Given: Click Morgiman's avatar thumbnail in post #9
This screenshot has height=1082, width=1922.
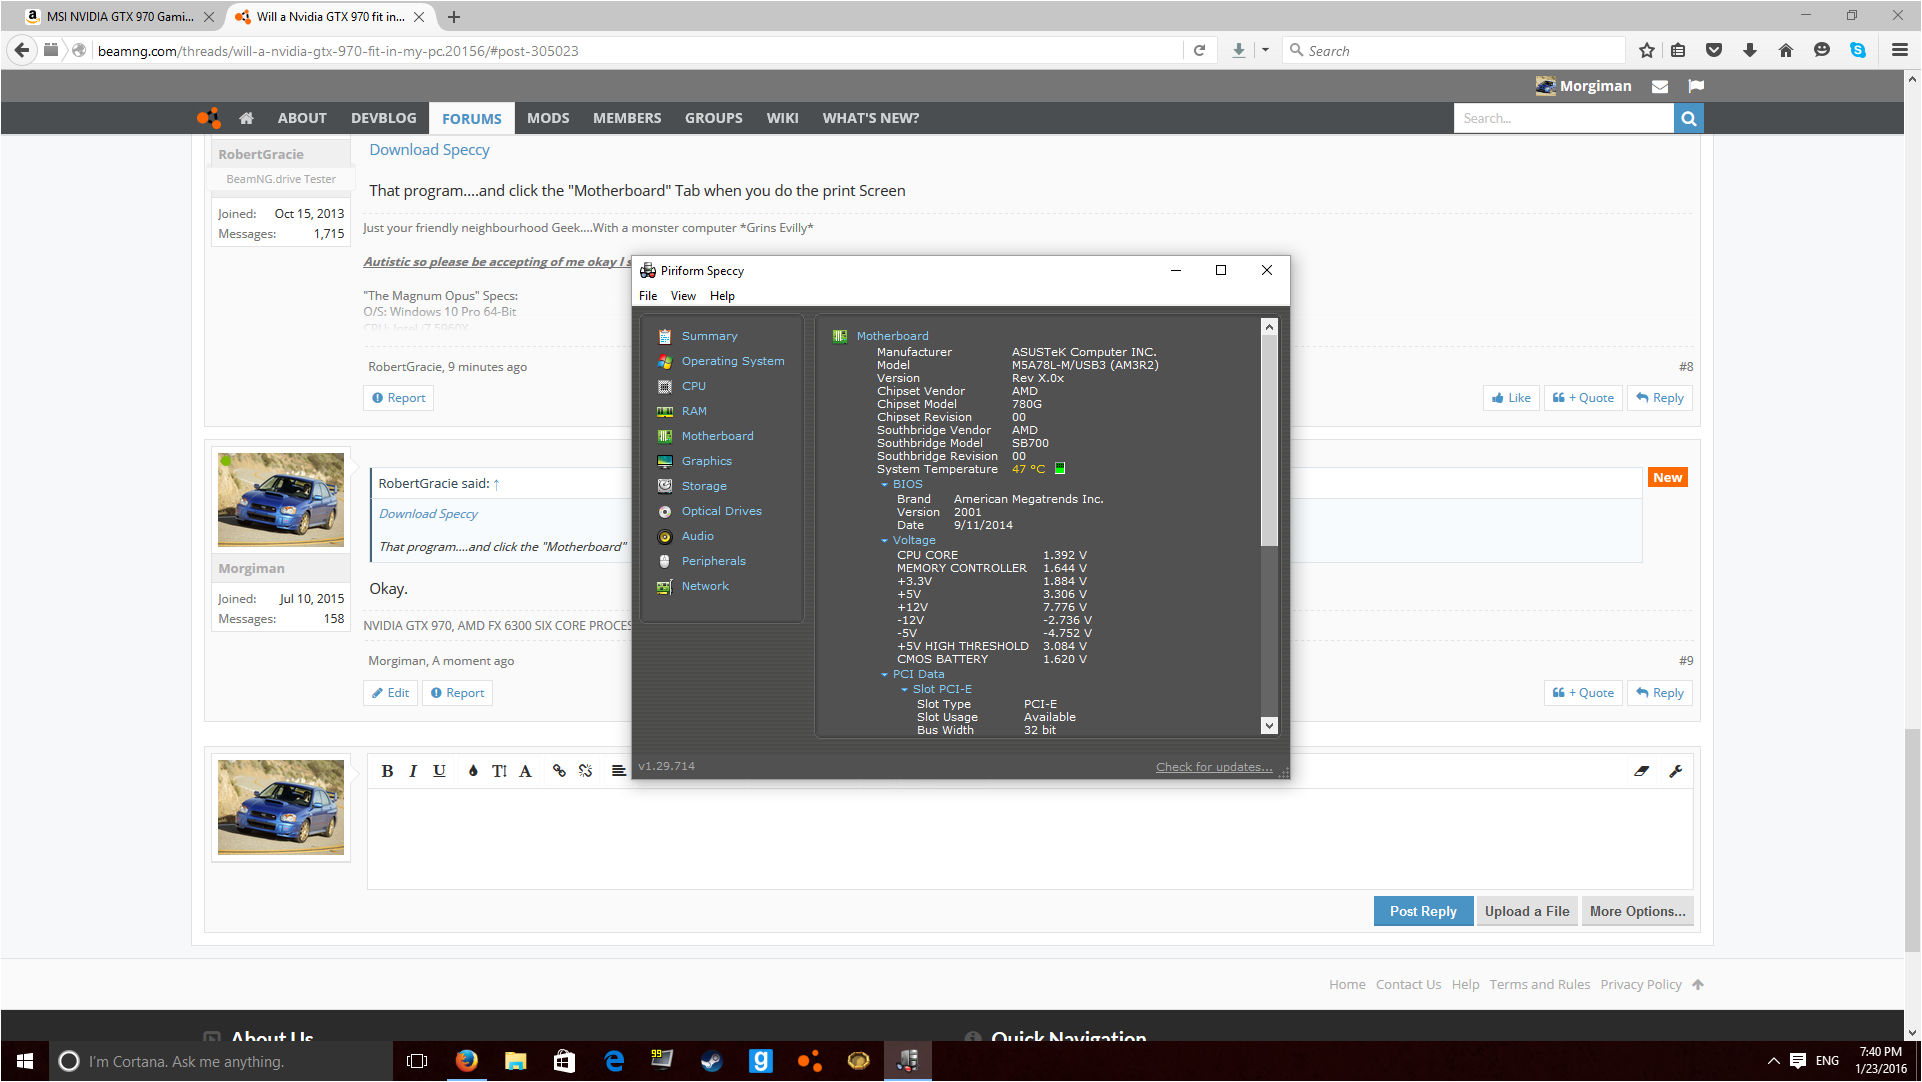Looking at the screenshot, I should (281, 500).
